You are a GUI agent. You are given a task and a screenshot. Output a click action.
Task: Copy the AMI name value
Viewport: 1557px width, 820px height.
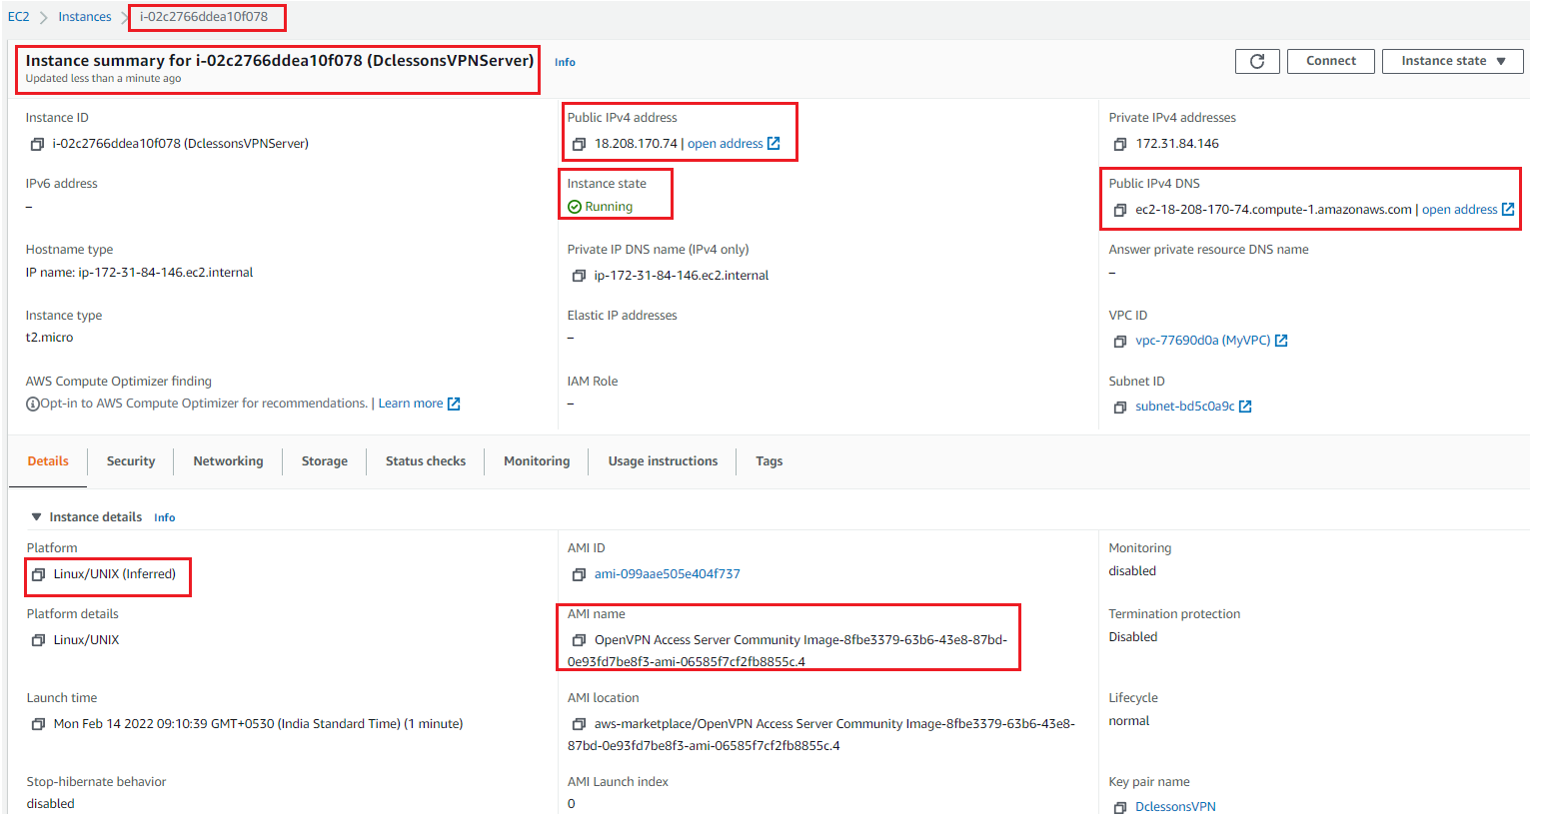click(x=578, y=640)
